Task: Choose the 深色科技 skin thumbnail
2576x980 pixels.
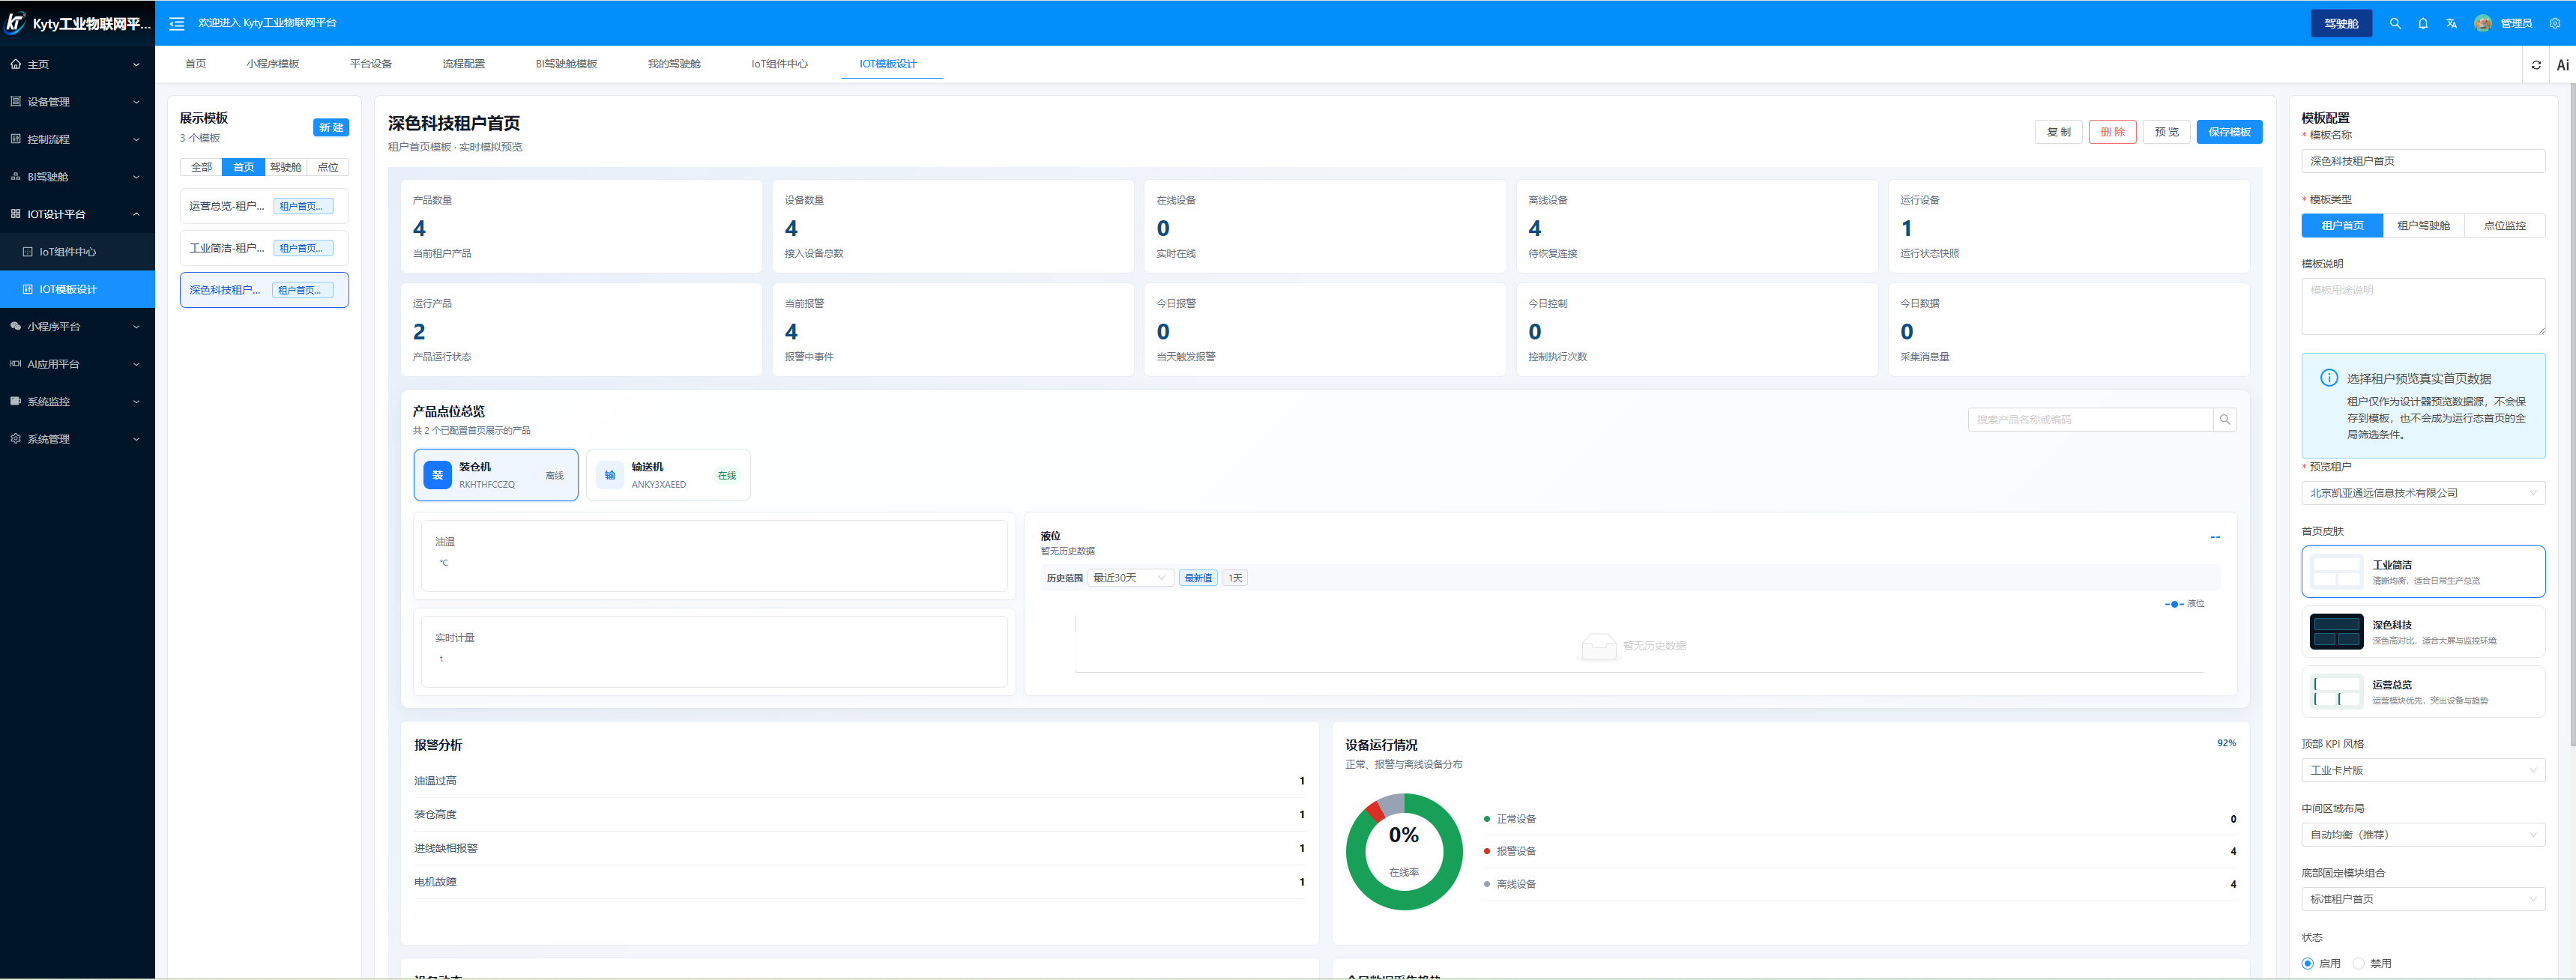Action: [2336, 632]
